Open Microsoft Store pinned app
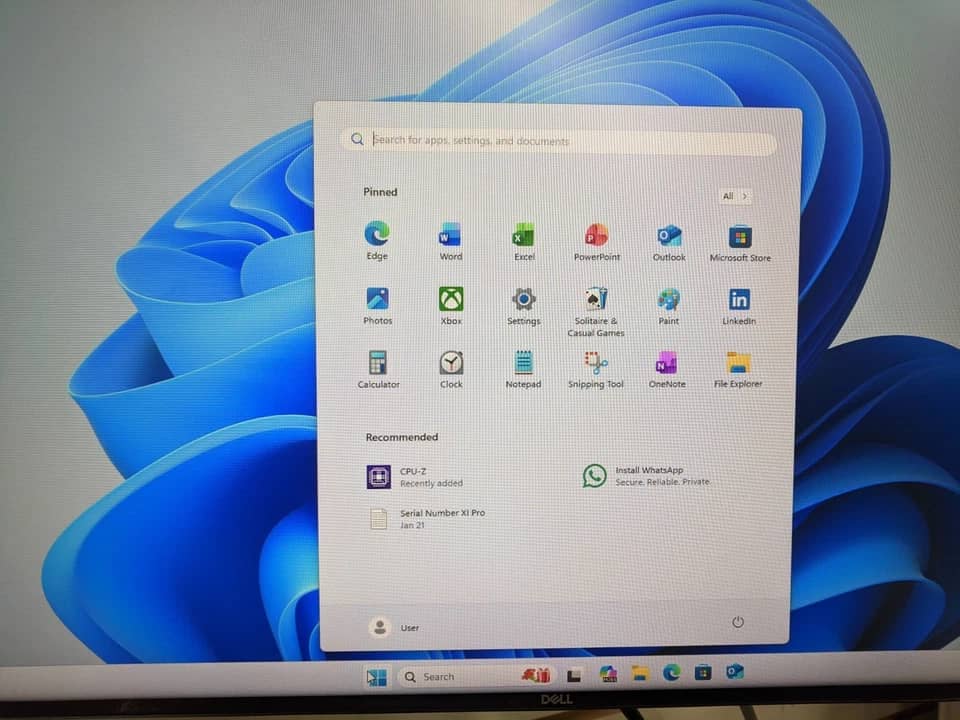The width and height of the screenshot is (960, 720). (740, 243)
